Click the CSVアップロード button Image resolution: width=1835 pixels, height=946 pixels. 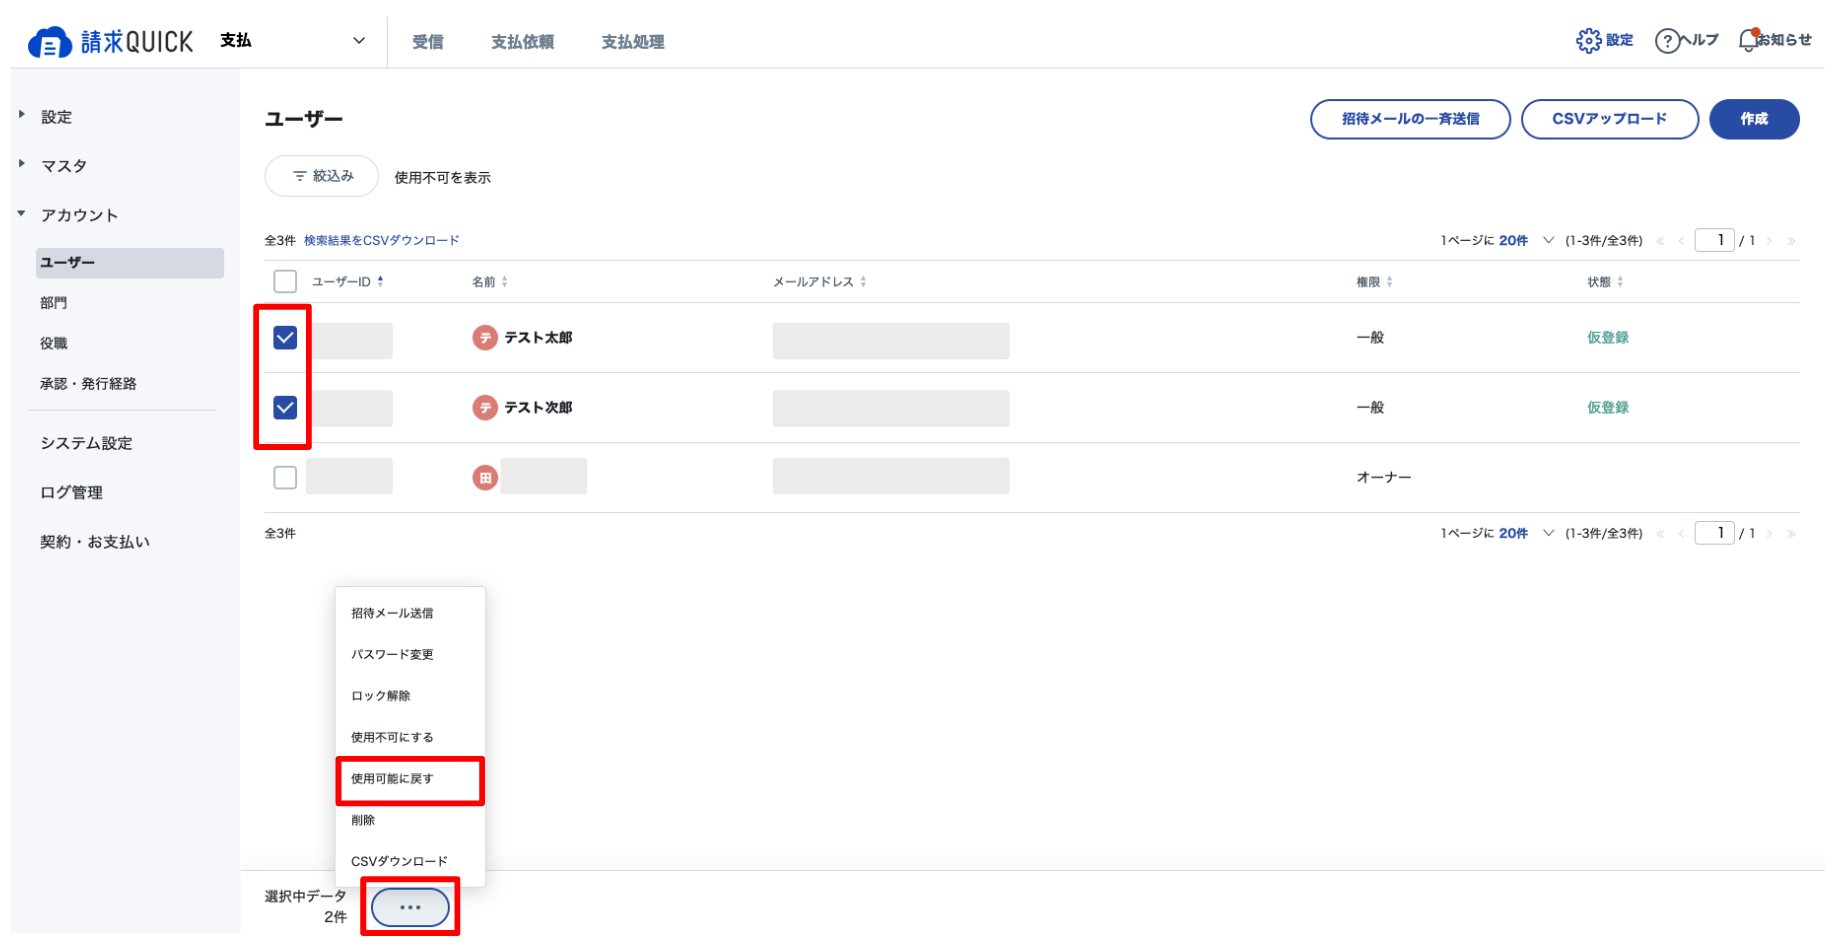pos(1610,119)
